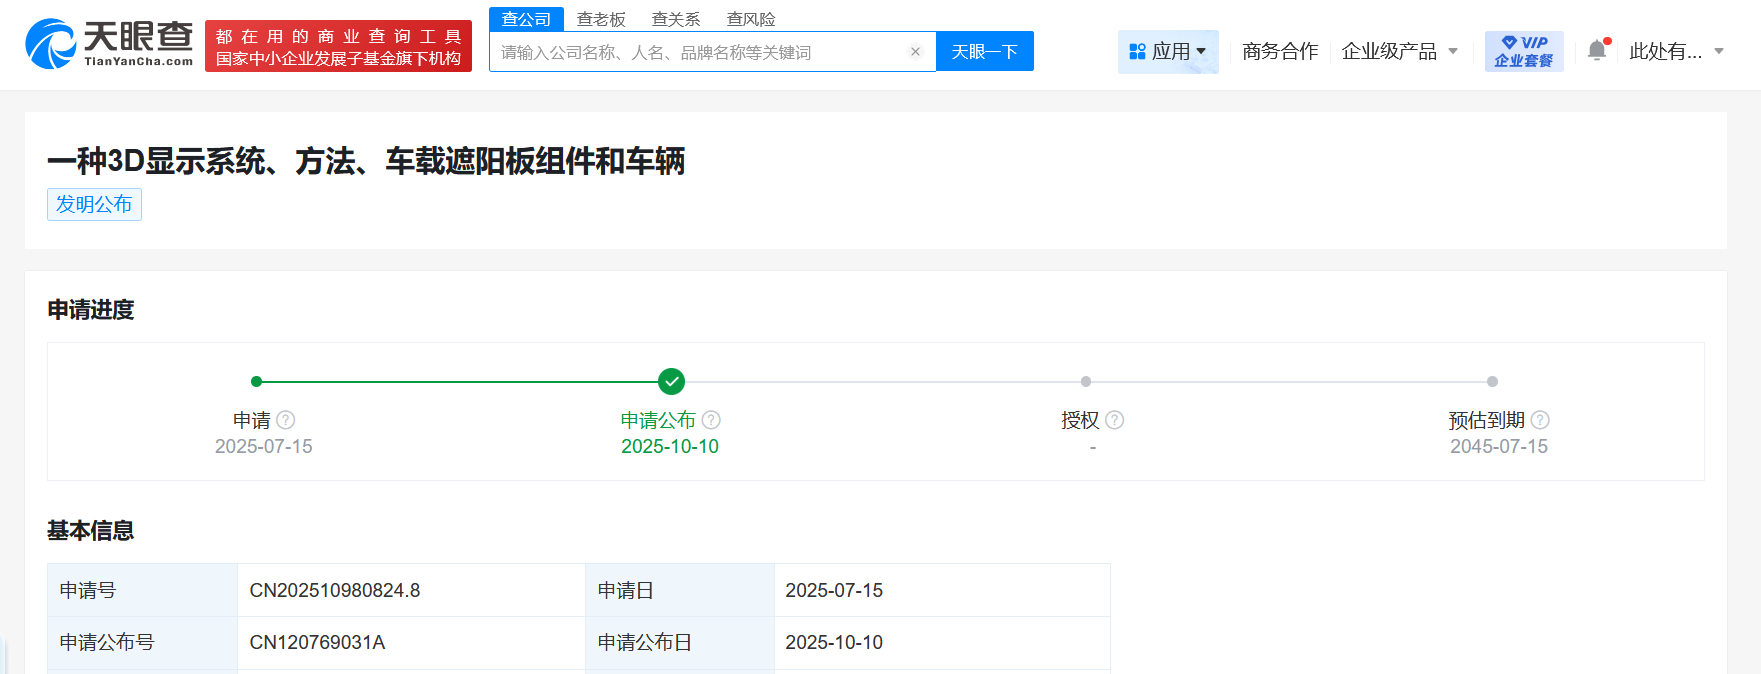Image resolution: width=1761 pixels, height=674 pixels.
Task: Click help icon beside 授权
Action: pyautogui.click(x=1114, y=420)
